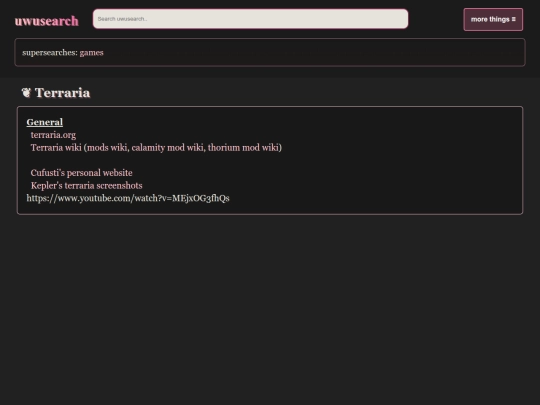The image size is (540, 405).
Task: Open the thorium mod wiki link
Action: pos(243,148)
